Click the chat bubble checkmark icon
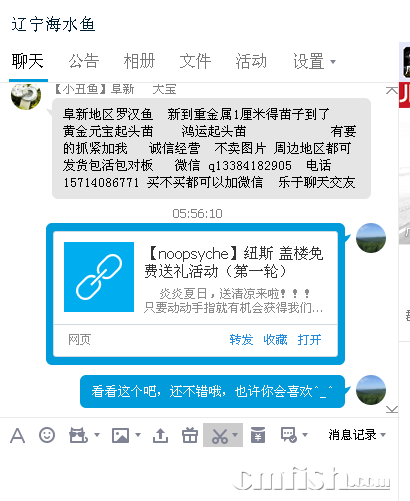The image size is (410, 501). [x=289, y=435]
